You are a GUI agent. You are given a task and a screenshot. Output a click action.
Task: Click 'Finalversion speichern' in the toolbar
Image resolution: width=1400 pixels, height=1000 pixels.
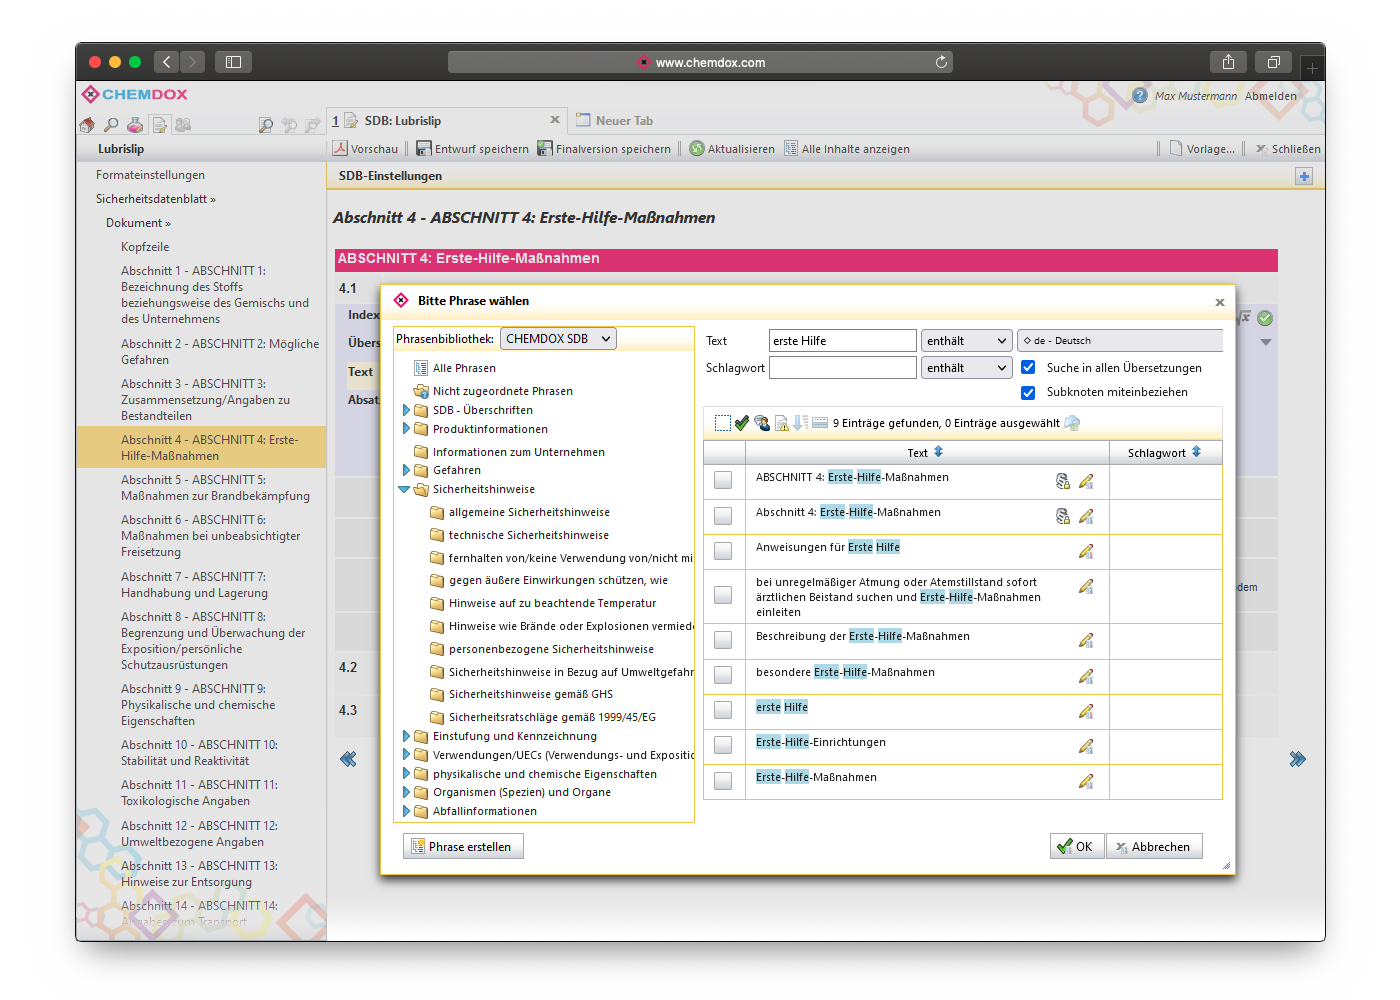click(604, 149)
